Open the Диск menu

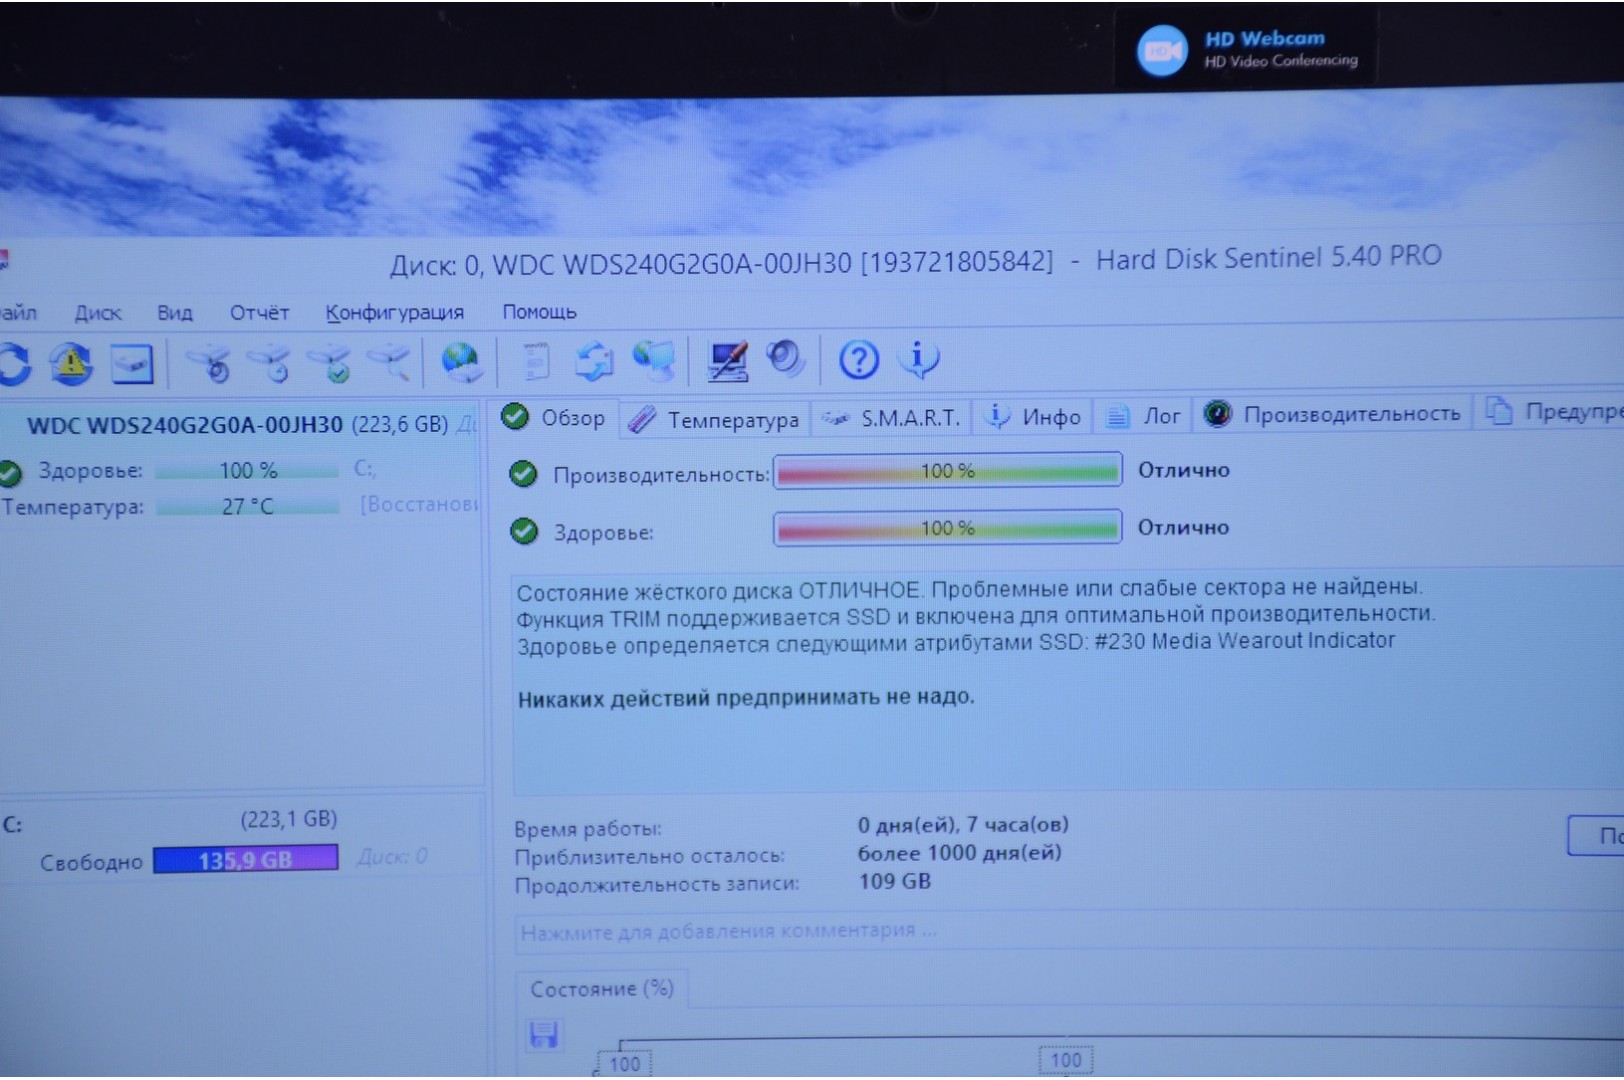point(97,313)
